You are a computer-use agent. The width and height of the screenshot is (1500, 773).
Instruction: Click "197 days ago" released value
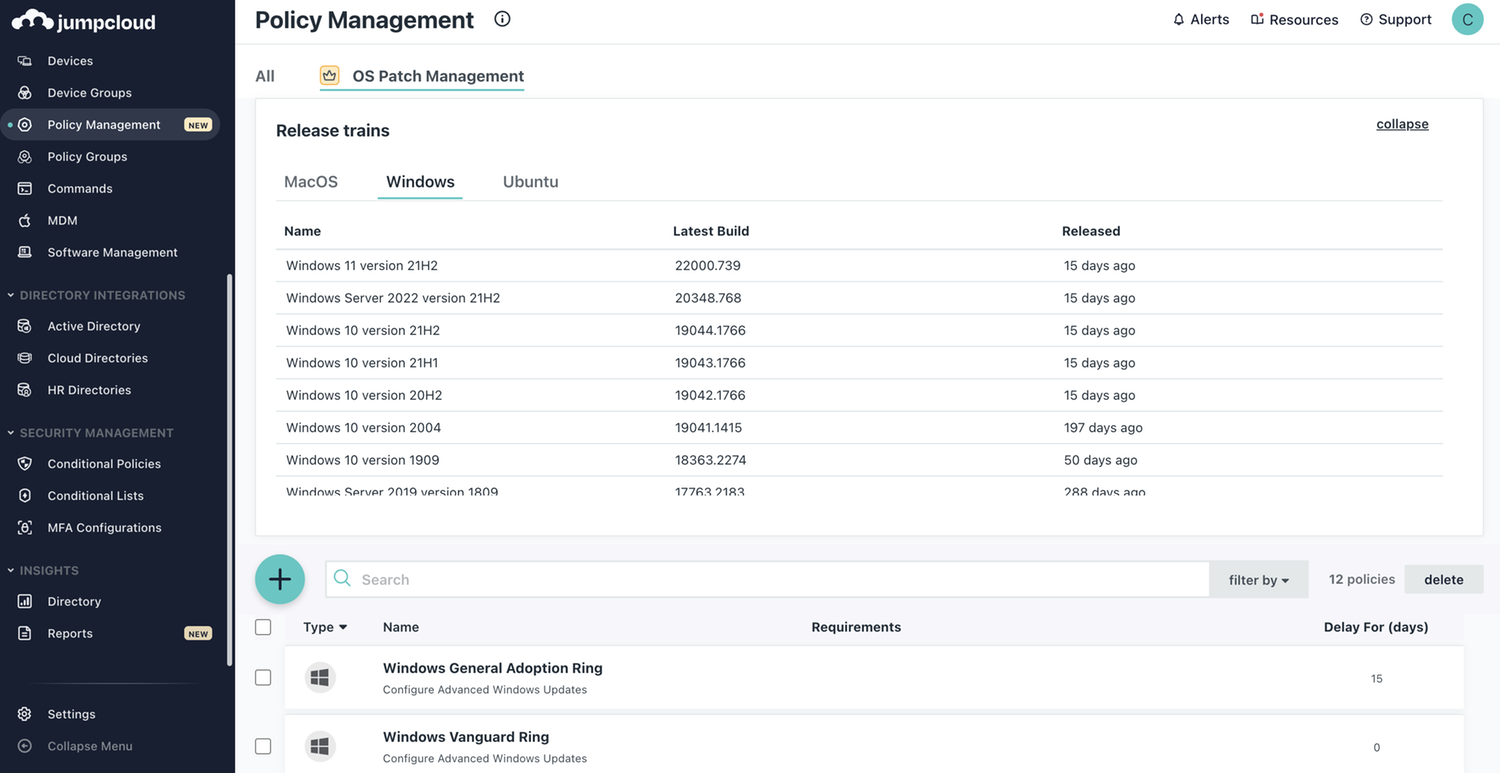coord(1103,428)
